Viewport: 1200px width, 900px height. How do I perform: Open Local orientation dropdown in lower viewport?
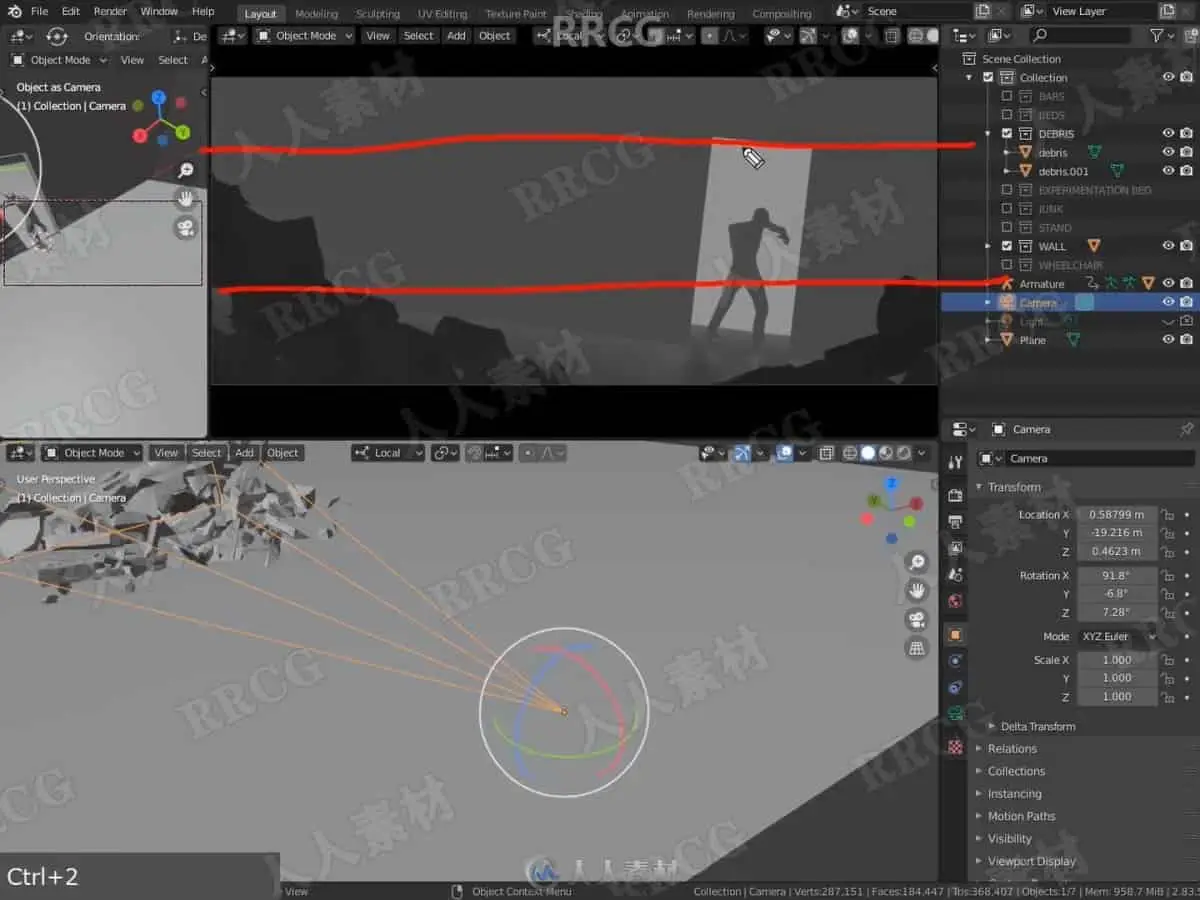click(x=387, y=453)
